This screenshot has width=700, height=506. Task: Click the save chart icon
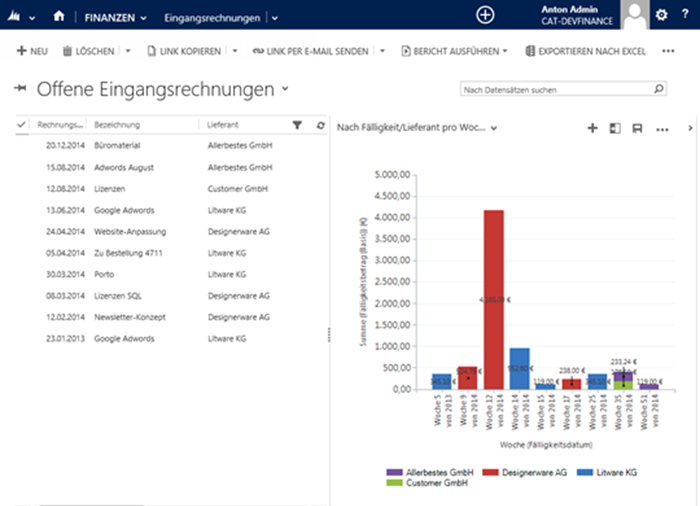[637, 128]
